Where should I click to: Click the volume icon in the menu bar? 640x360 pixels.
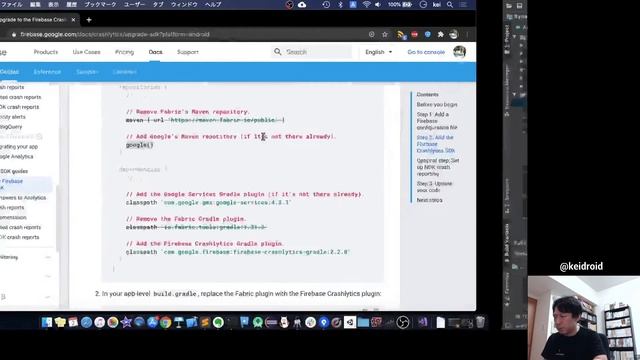coord(378,4)
